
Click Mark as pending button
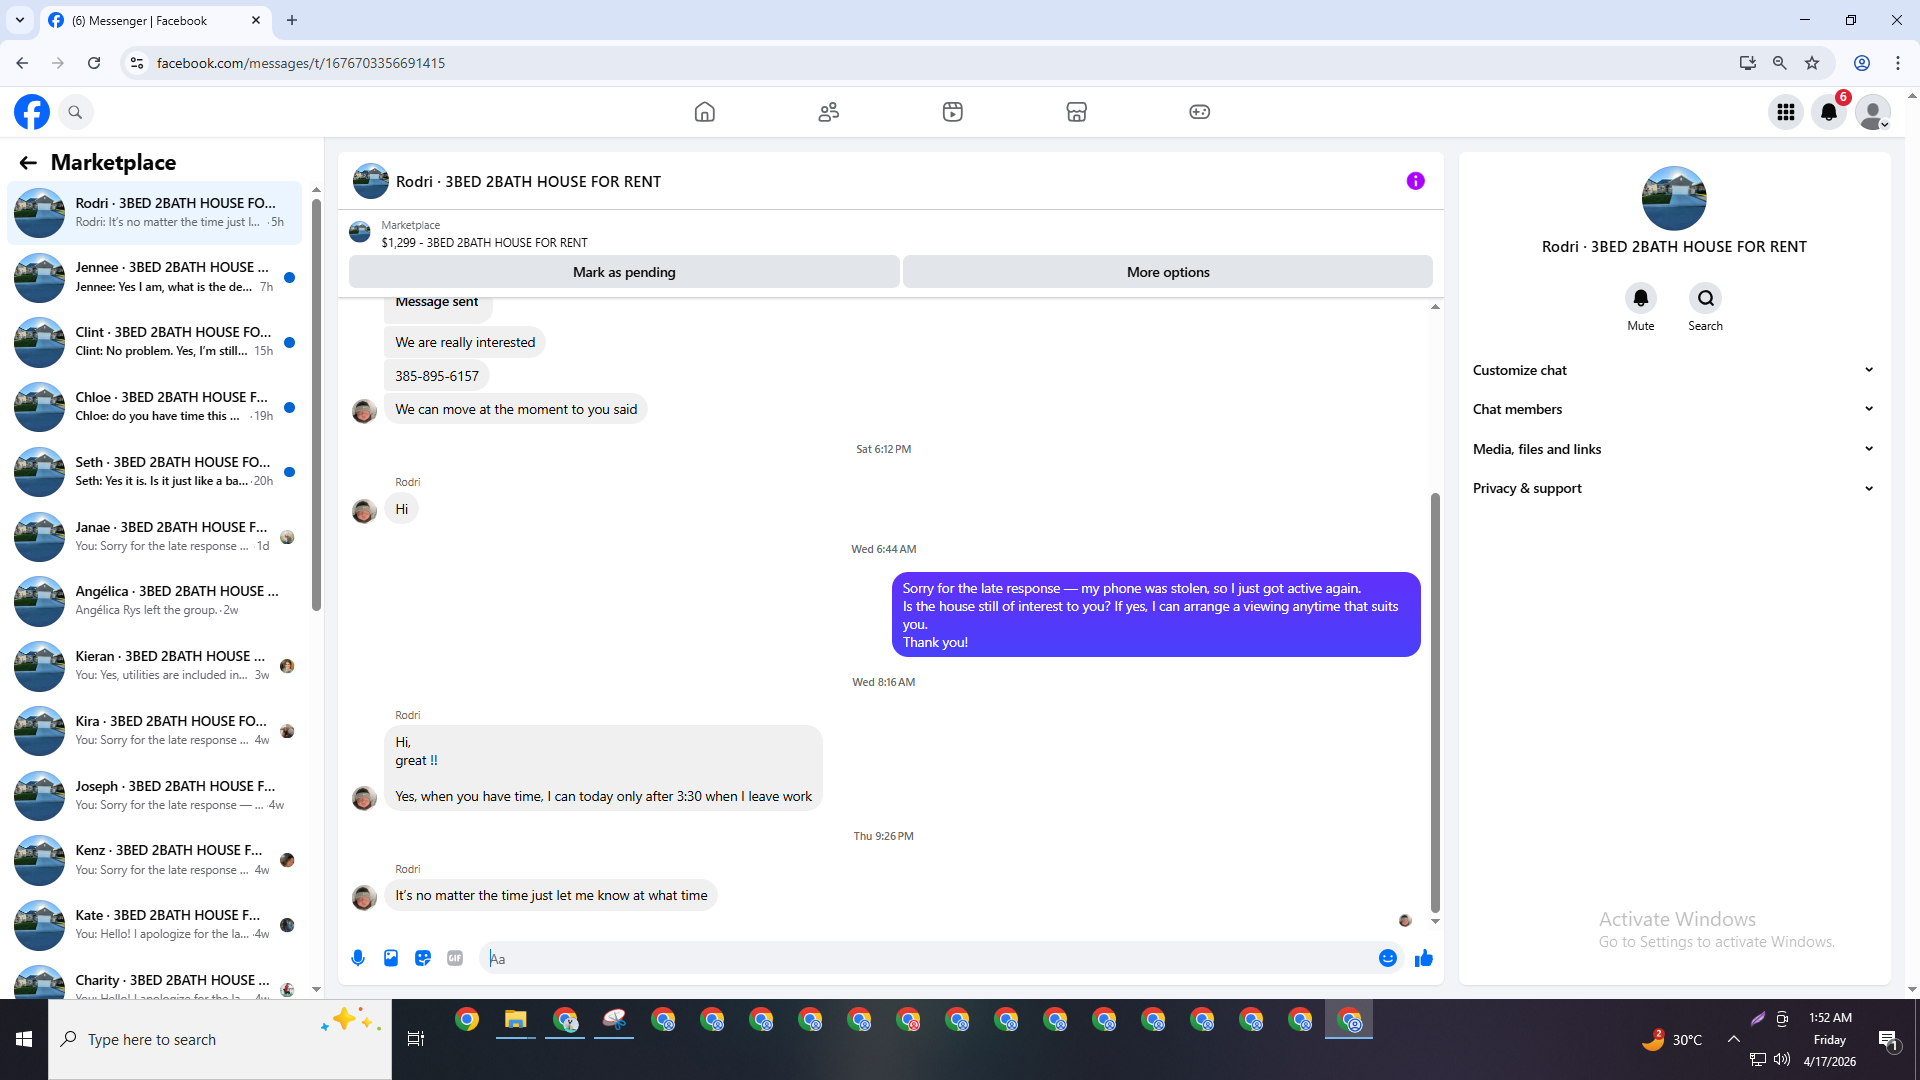pyautogui.click(x=624, y=272)
